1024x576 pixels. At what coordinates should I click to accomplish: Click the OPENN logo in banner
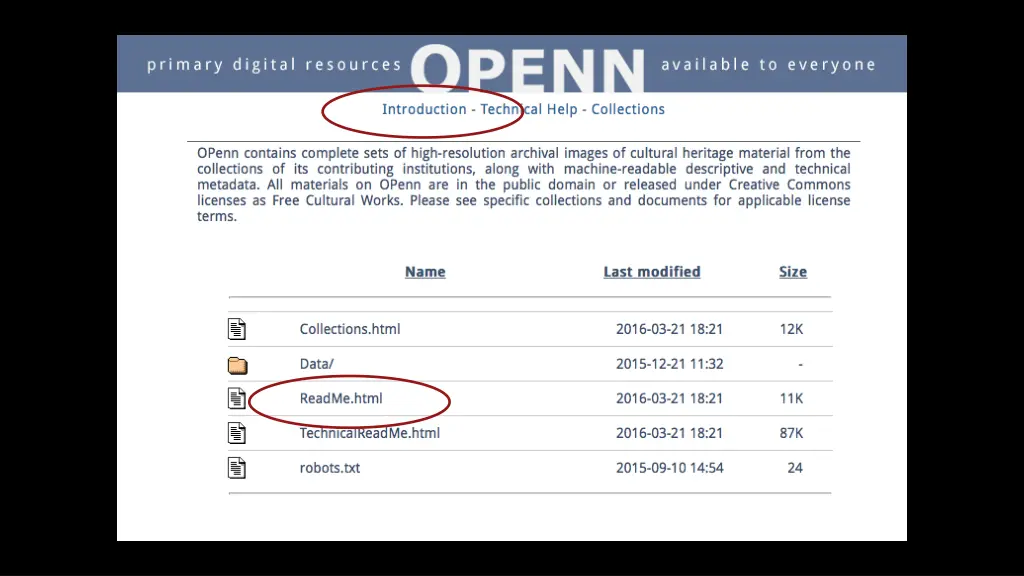click(x=527, y=69)
